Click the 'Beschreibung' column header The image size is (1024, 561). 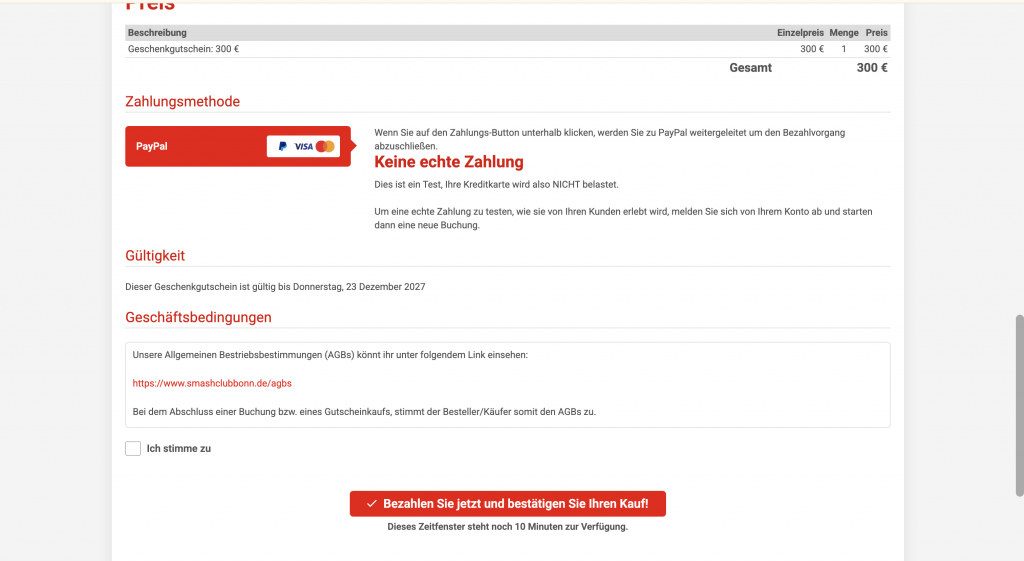157,33
